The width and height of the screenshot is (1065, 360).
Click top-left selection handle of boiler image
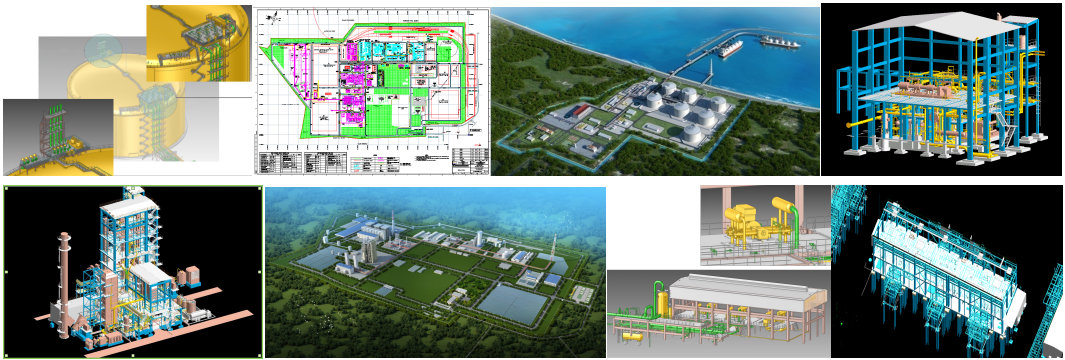(4, 186)
